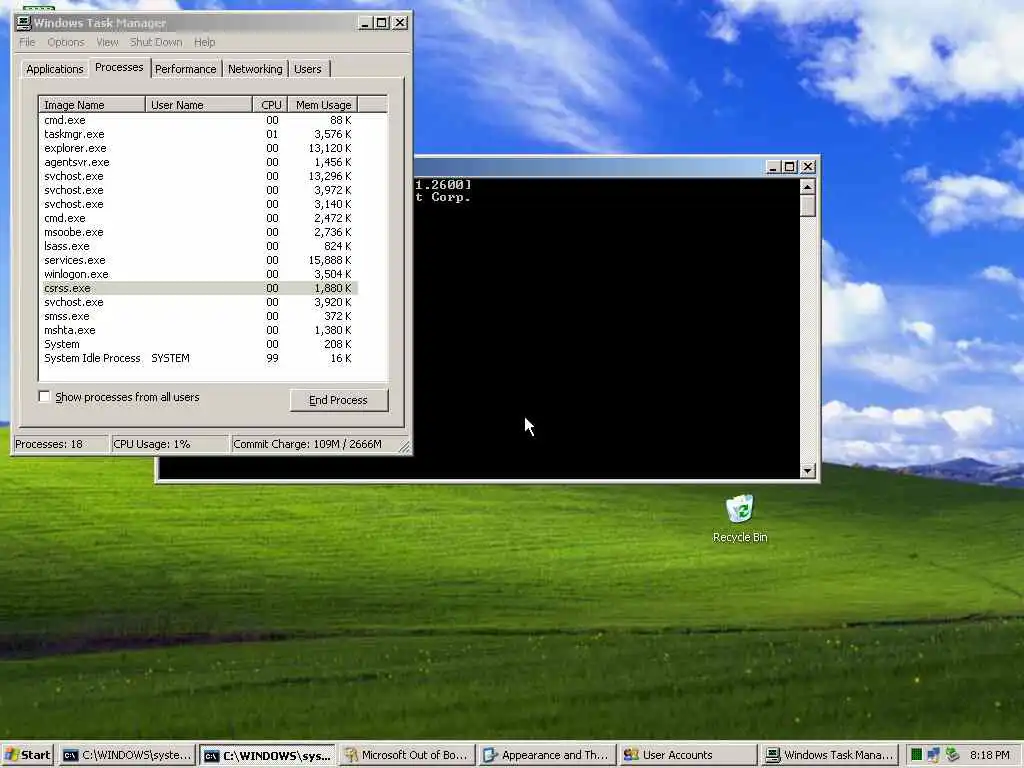Click green CPU meter tray icon
Screen dimensions: 1024x768
[916, 755]
